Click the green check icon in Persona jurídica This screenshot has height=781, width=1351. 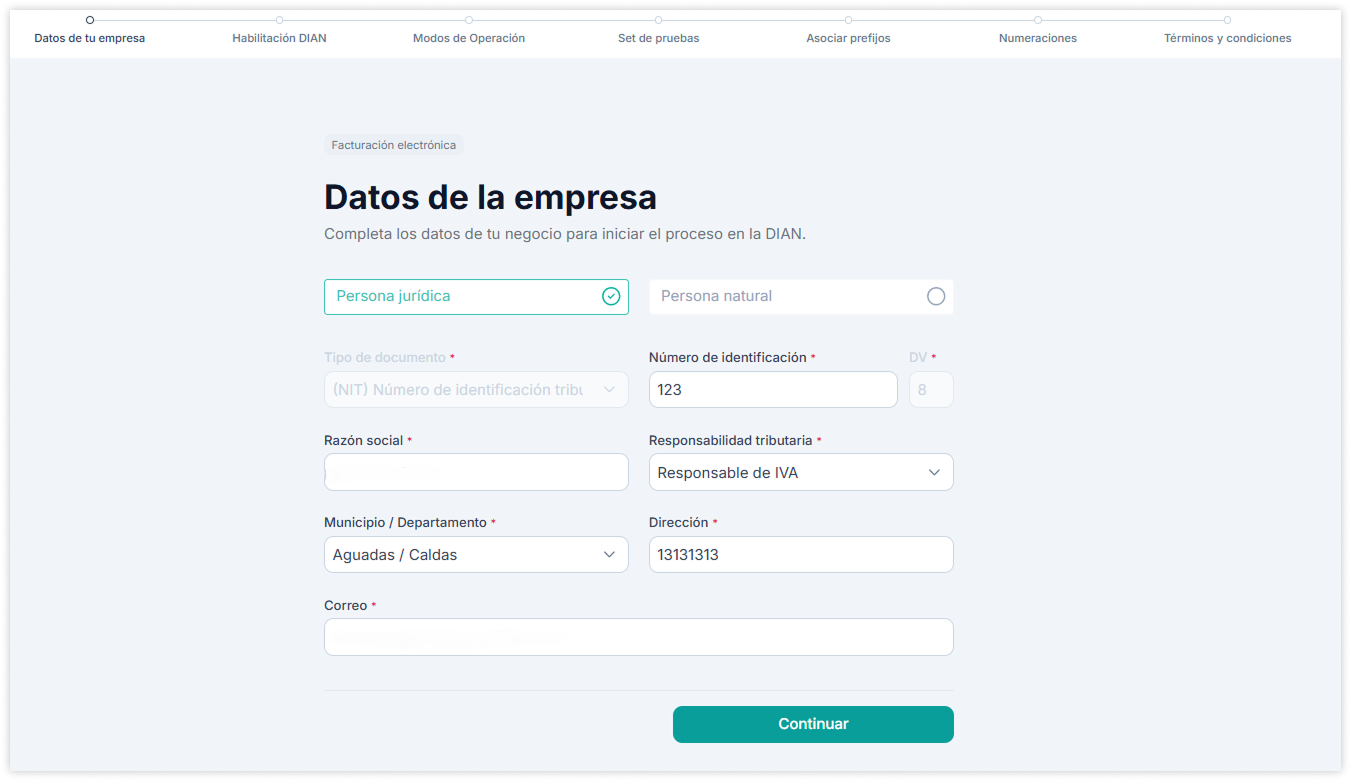tap(611, 297)
